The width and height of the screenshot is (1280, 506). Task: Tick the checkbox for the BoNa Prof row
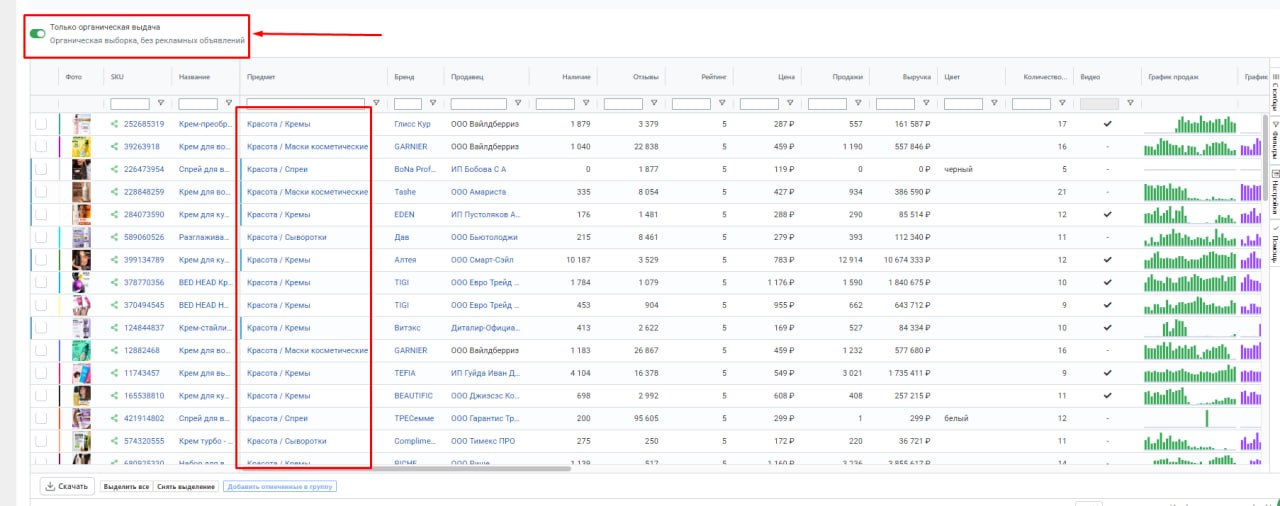[x=41, y=169]
